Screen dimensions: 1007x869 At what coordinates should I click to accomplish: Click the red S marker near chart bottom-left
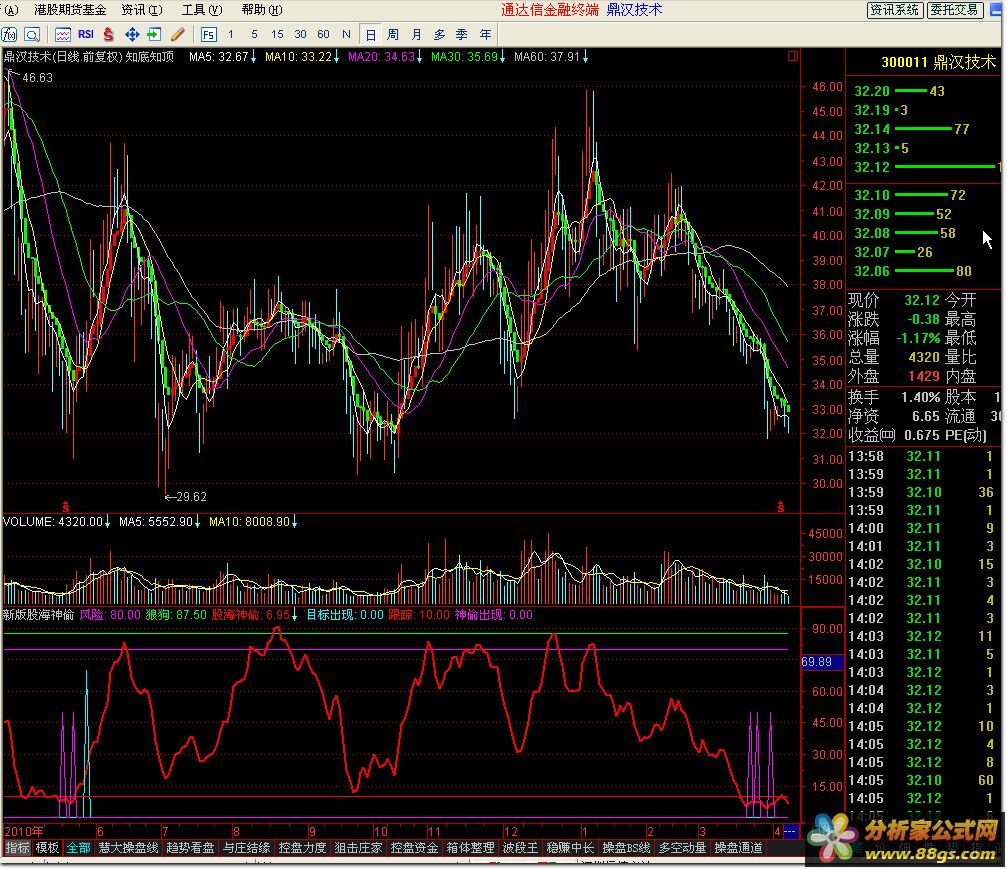click(x=65, y=507)
